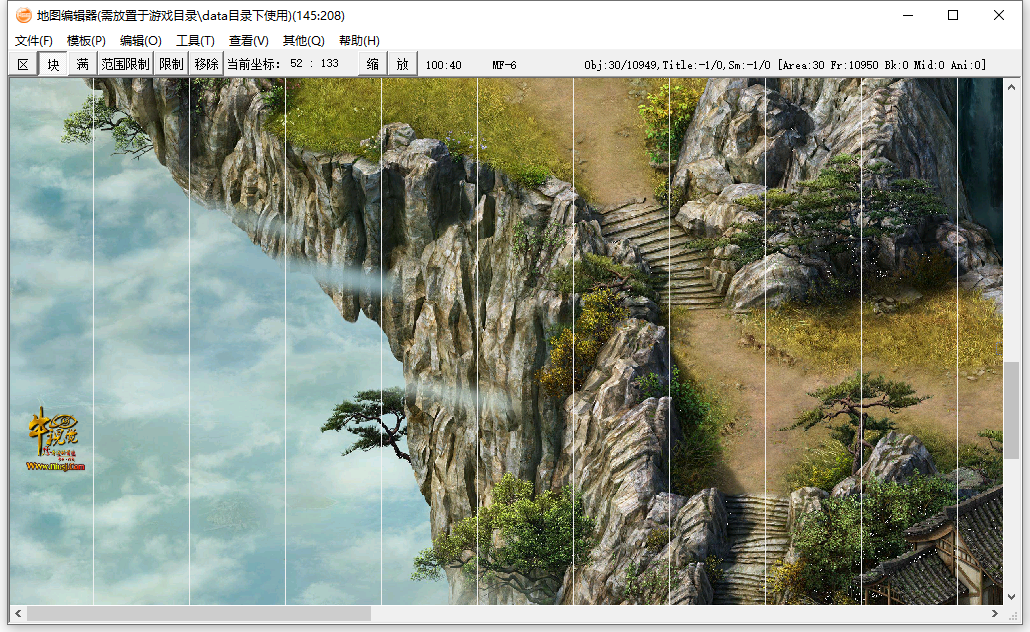This screenshot has height=632, width=1030.
Task: Open the 帮助(H) menu
Action: (359, 41)
